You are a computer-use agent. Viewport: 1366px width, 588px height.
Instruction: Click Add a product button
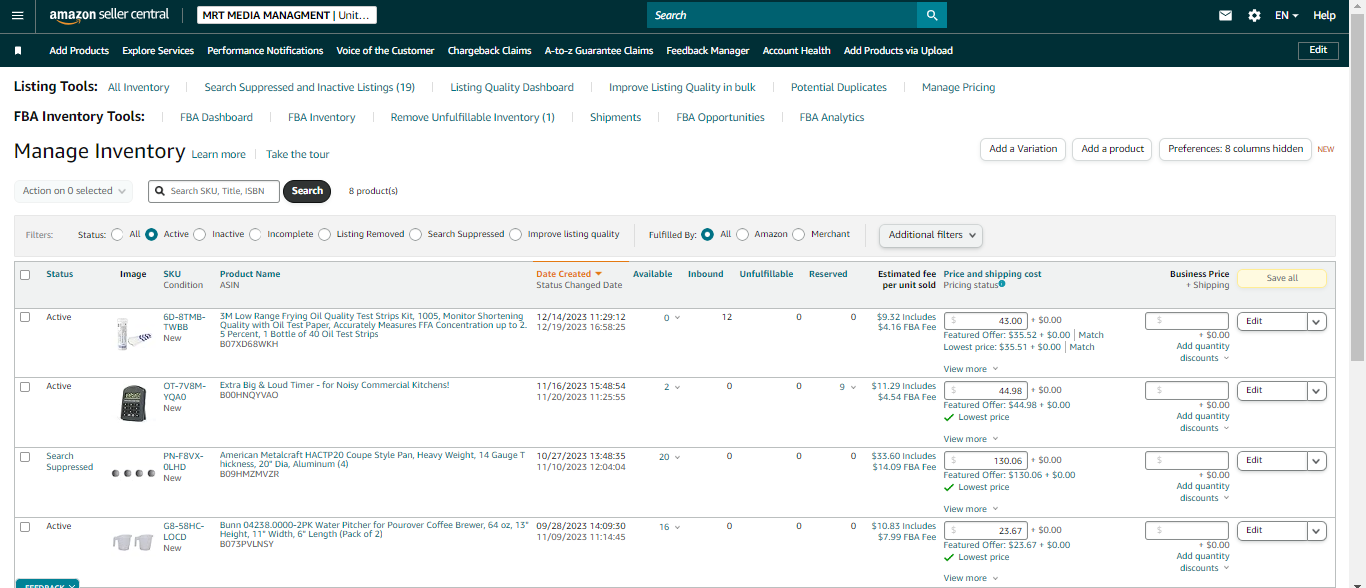click(1112, 149)
